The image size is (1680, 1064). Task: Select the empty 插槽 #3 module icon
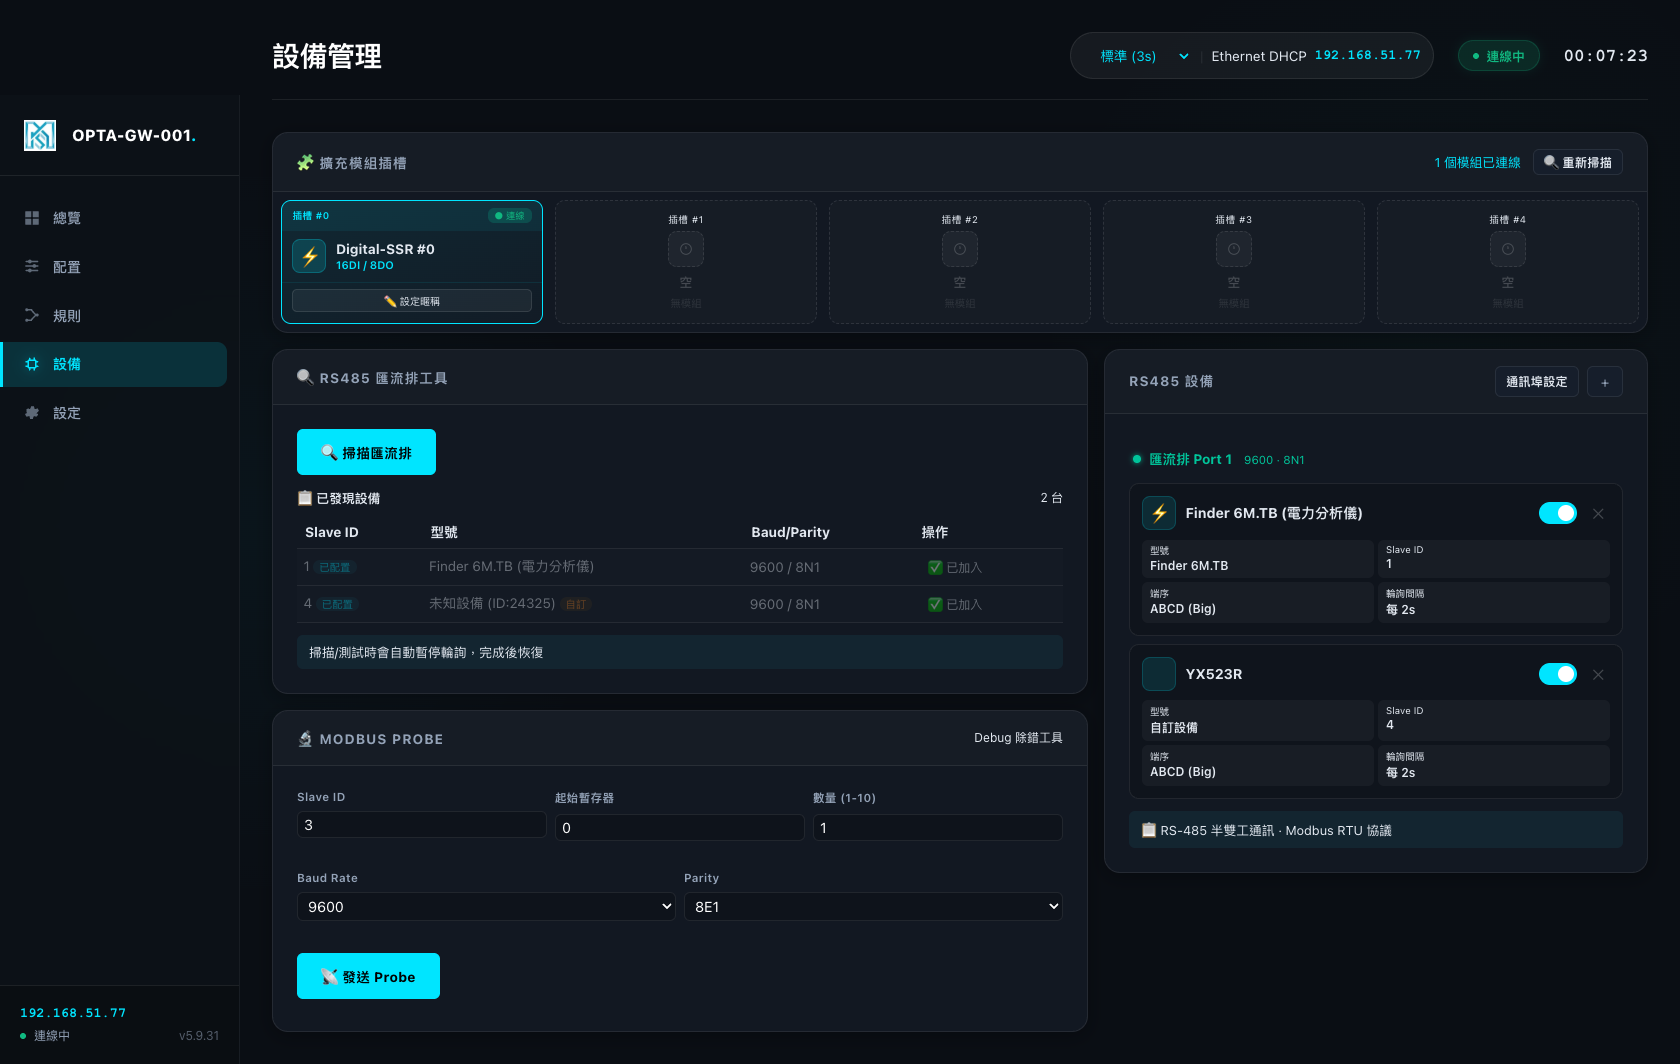tap(1234, 249)
